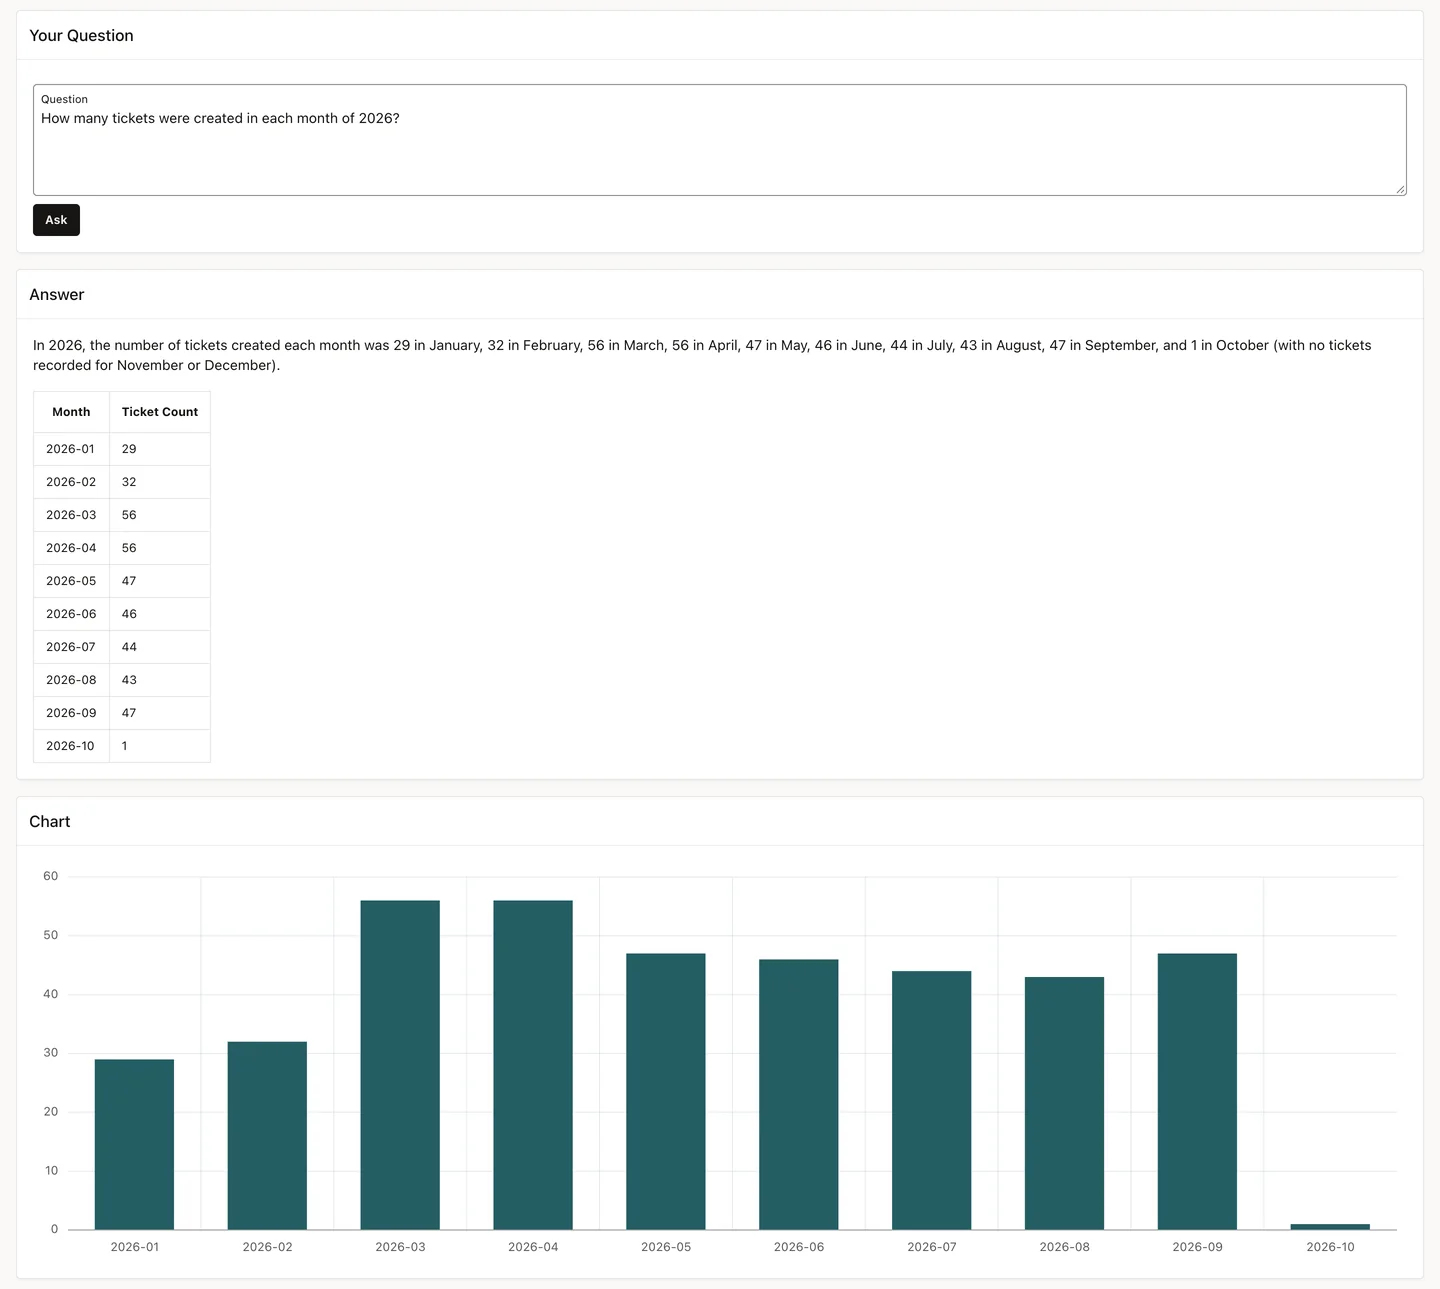Click table cell 2026-06
The width and height of the screenshot is (1440, 1289).
click(x=71, y=614)
